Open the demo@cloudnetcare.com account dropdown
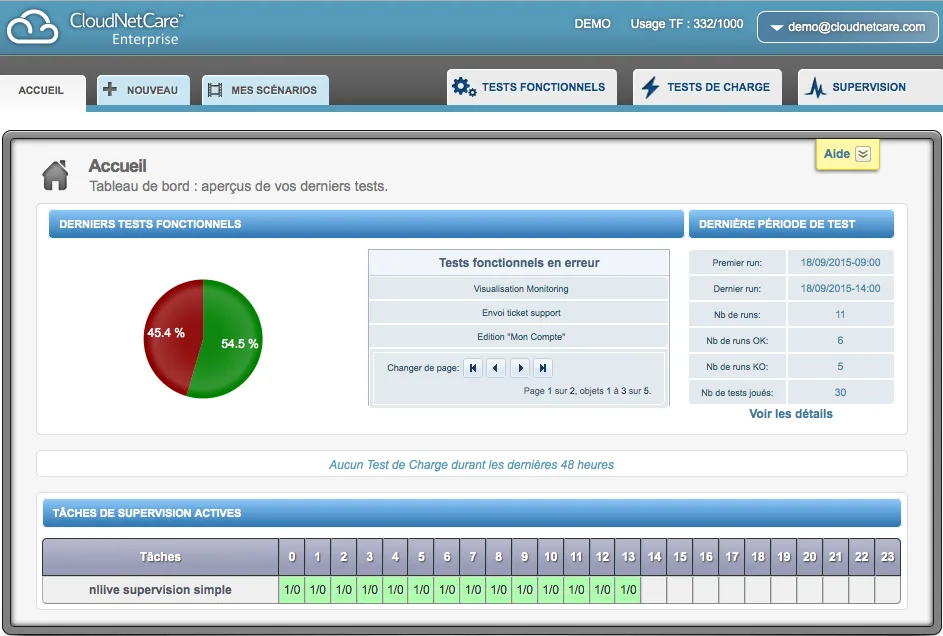The image size is (943, 636). point(847,27)
